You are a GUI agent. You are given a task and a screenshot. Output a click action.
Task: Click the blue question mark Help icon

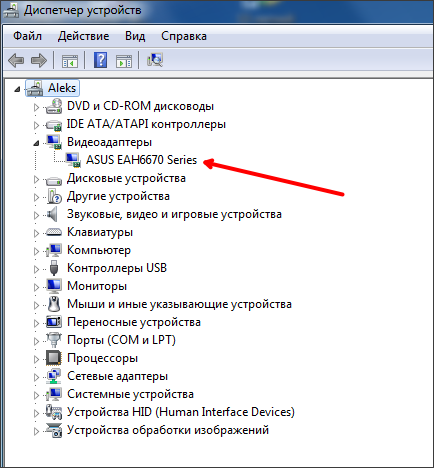[100, 60]
